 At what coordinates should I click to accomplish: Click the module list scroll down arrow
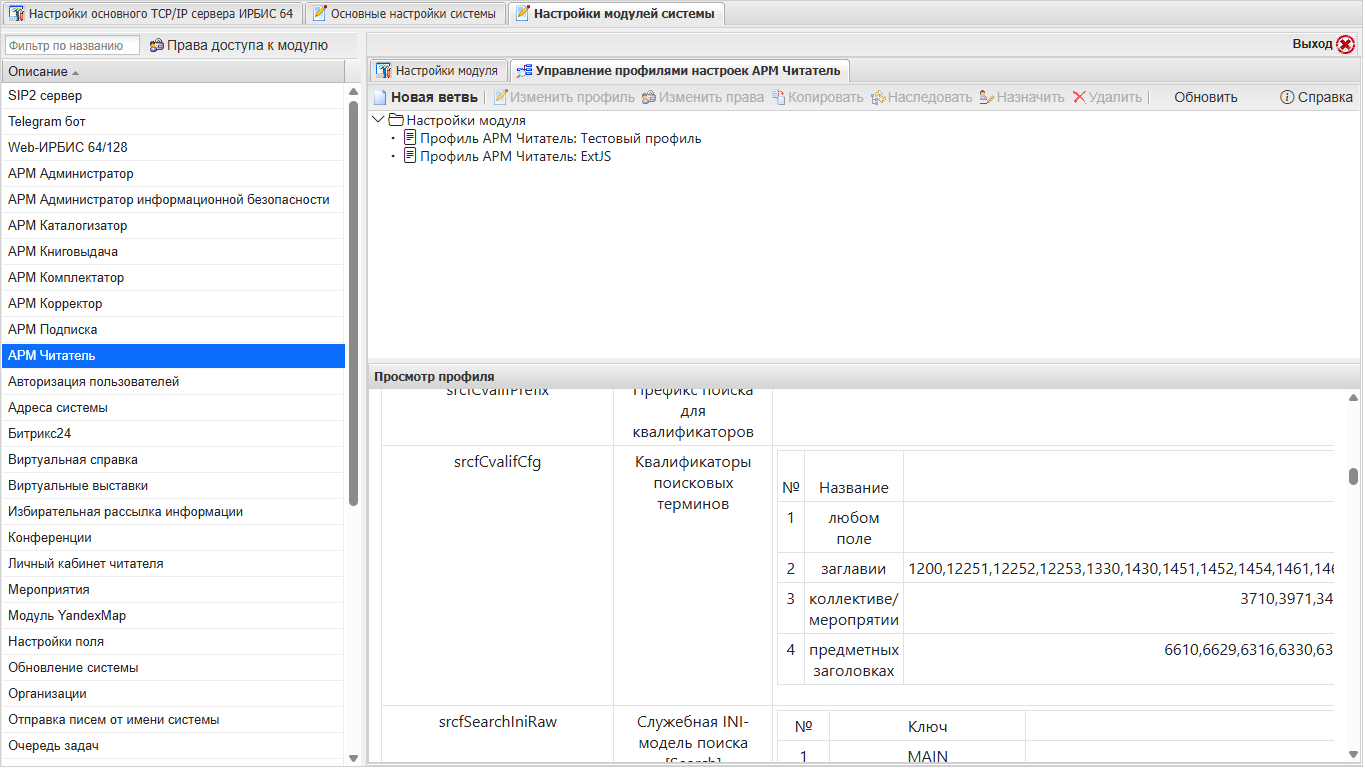coord(353,758)
